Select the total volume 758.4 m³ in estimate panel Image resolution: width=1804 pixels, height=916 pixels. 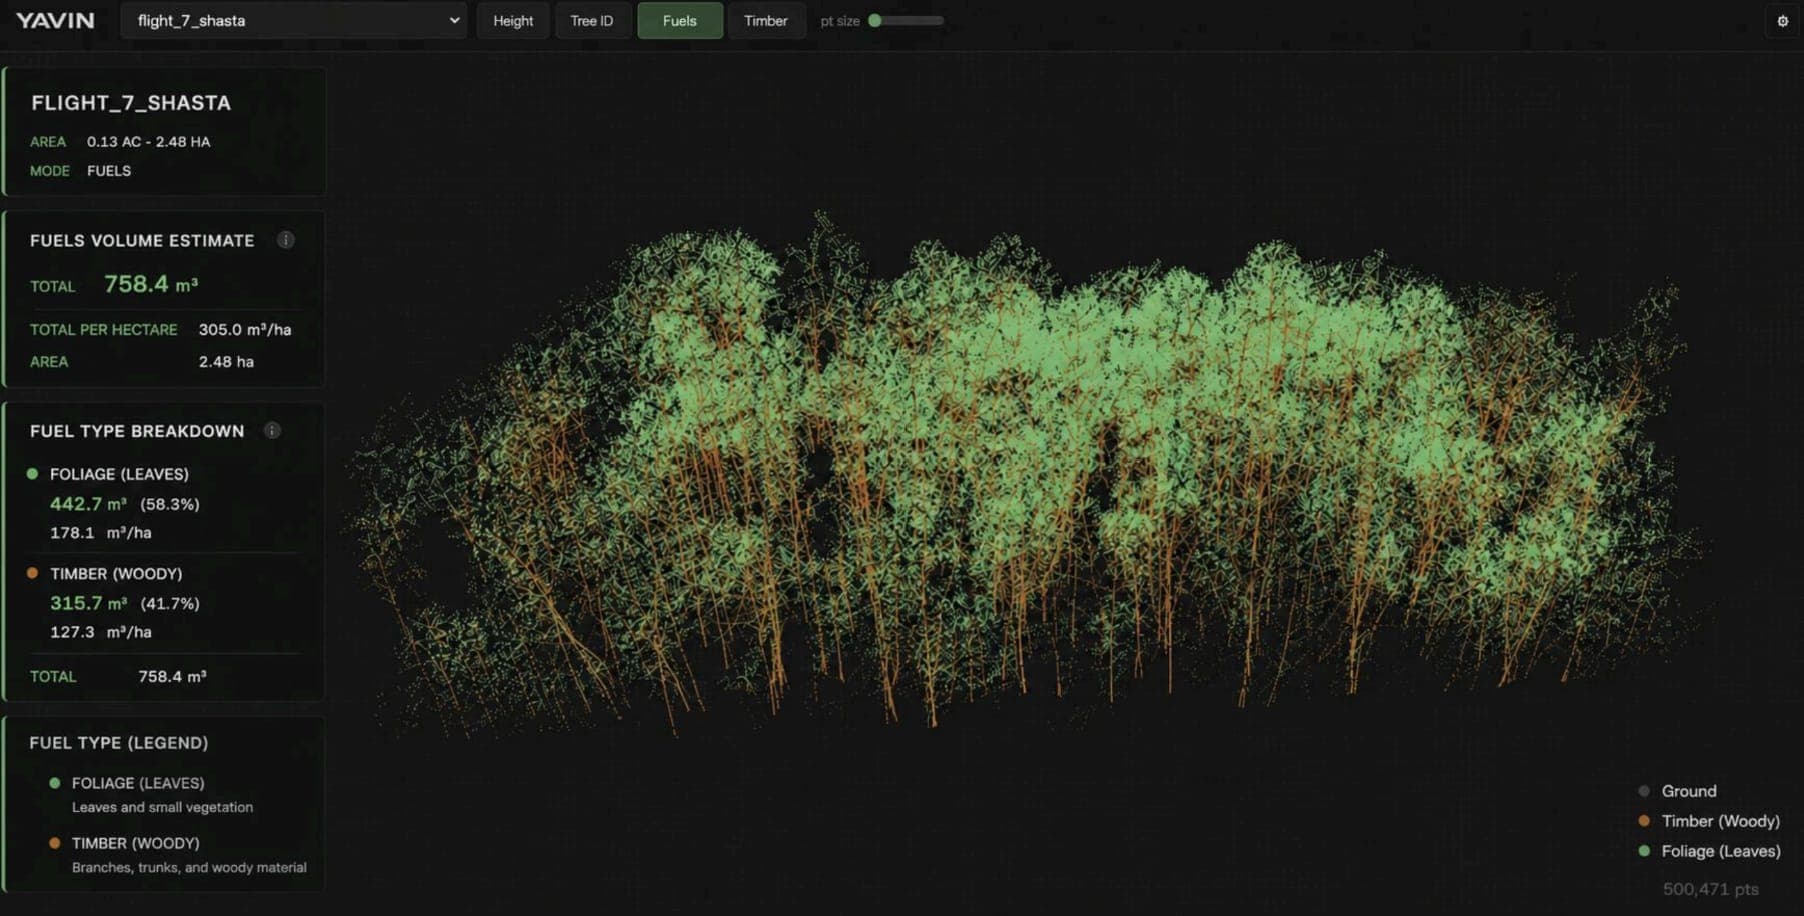[x=151, y=284]
